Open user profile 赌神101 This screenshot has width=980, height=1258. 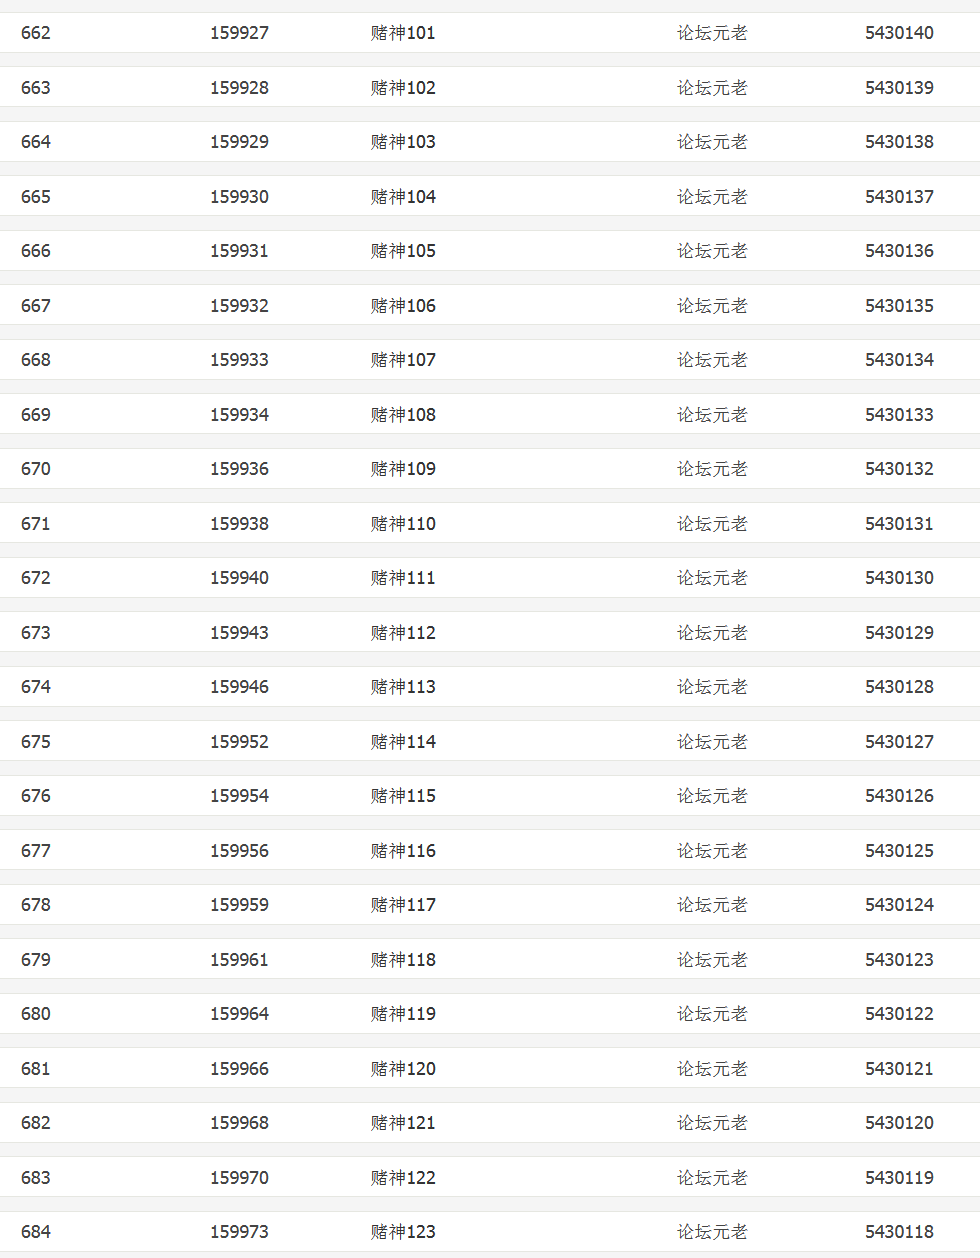(x=403, y=33)
